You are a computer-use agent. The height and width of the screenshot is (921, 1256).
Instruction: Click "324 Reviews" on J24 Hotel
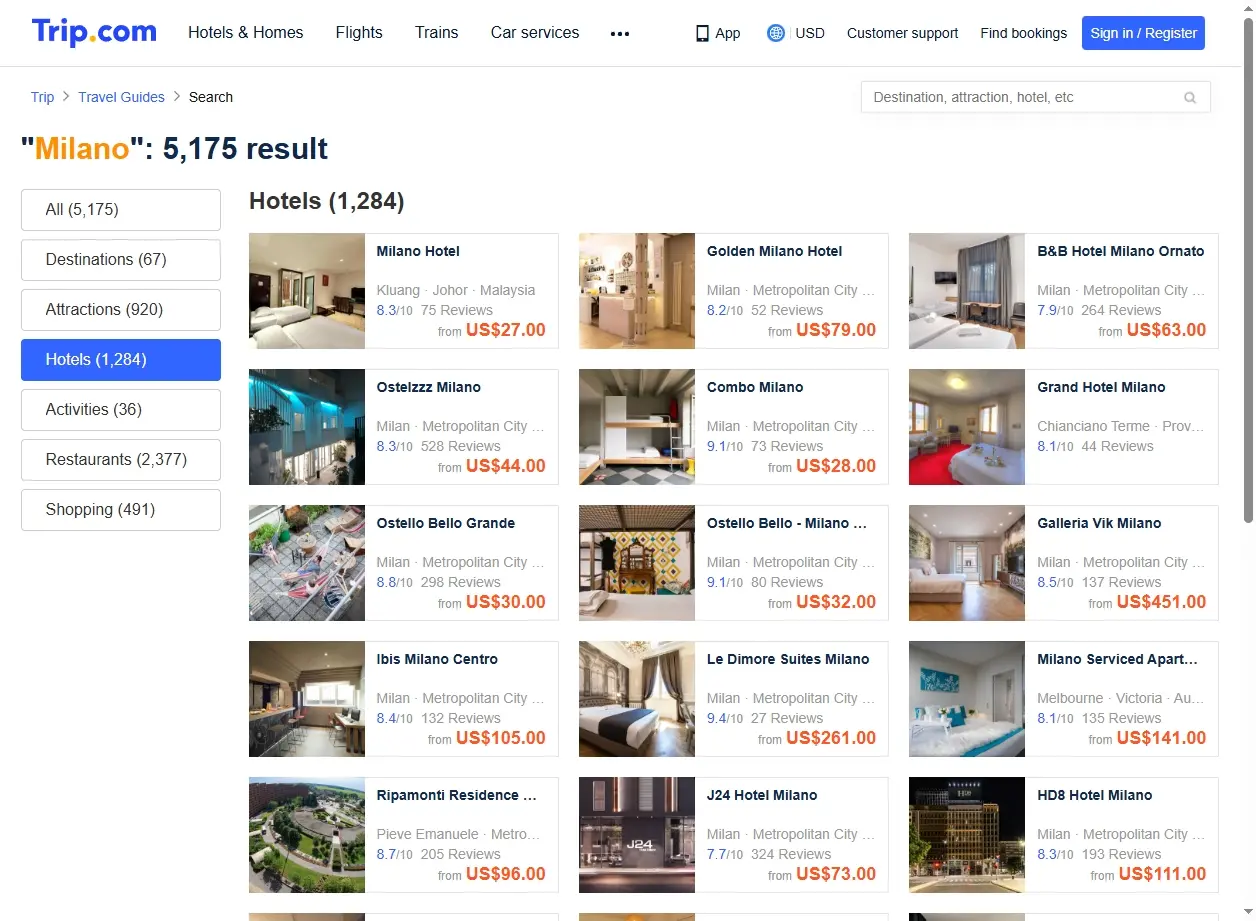tap(790, 854)
